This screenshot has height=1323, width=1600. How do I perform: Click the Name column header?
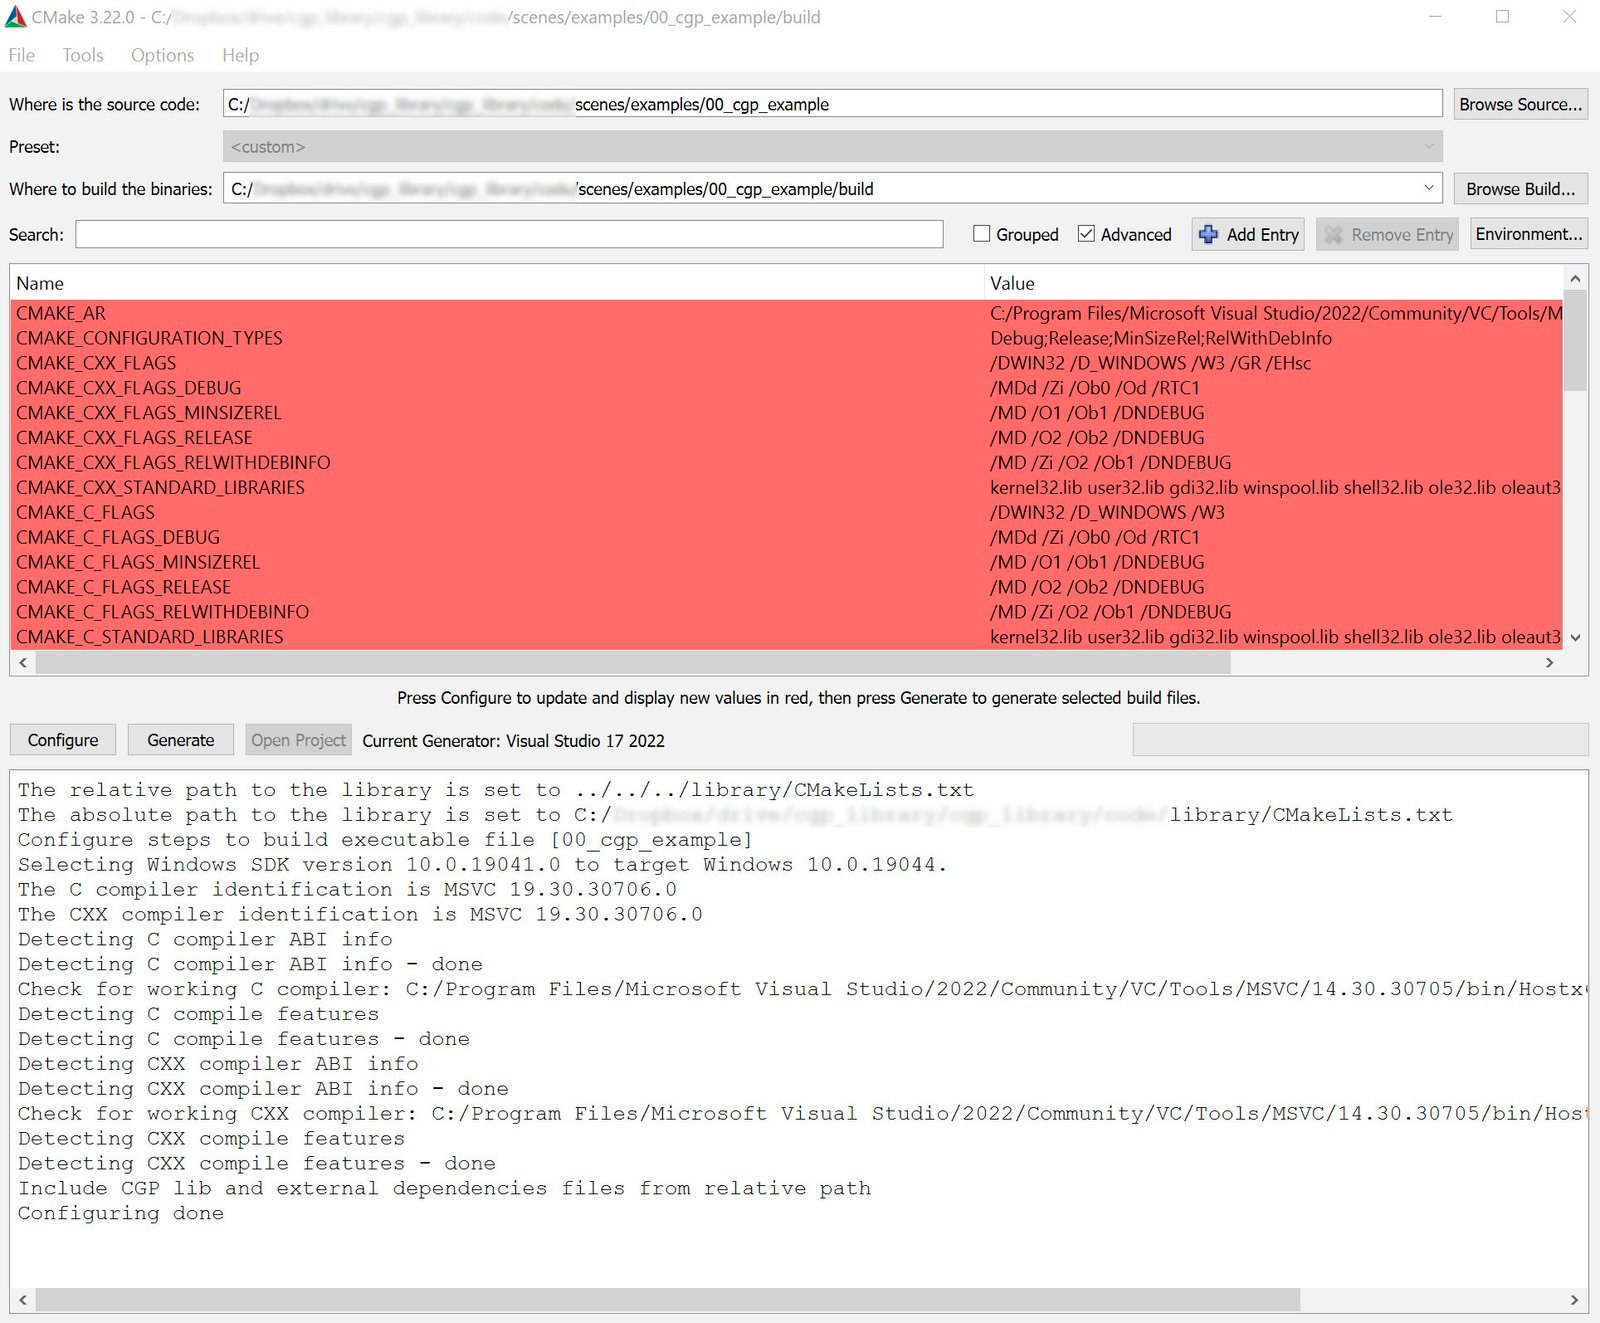point(497,283)
